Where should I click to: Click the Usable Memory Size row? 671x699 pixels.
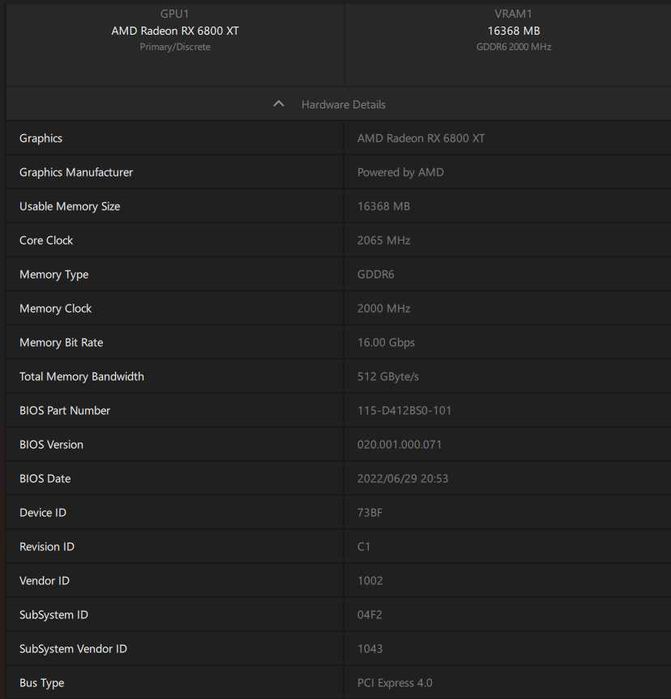(x=69, y=206)
